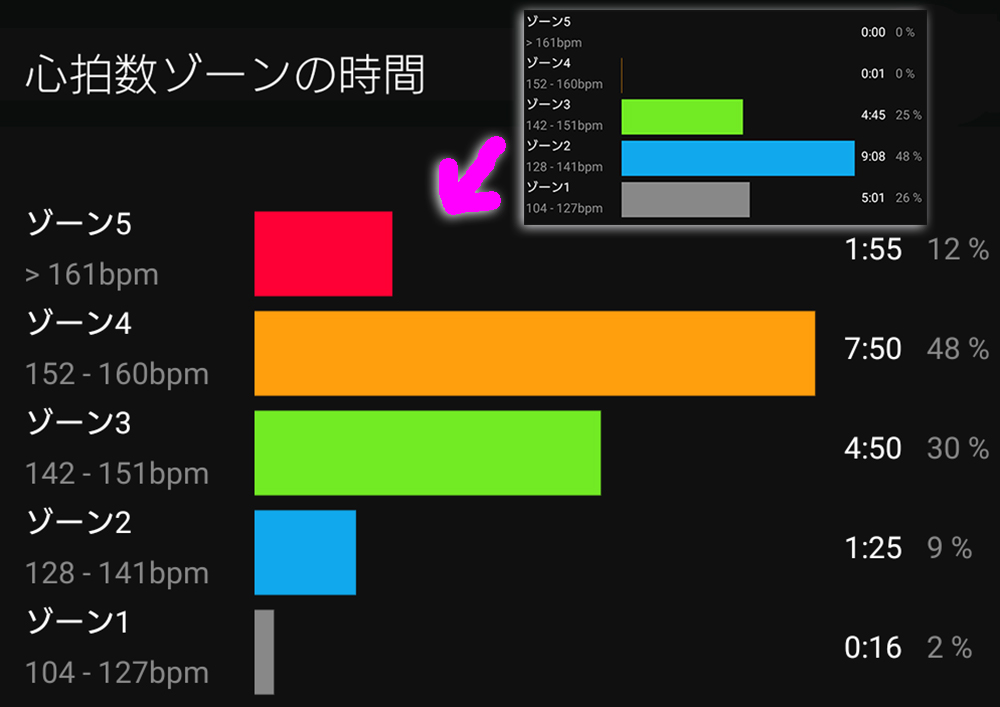Screen dimensions: 1000x707
Task: Open the inset heart rate chart thumbnail
Action: tap(725, 117)
